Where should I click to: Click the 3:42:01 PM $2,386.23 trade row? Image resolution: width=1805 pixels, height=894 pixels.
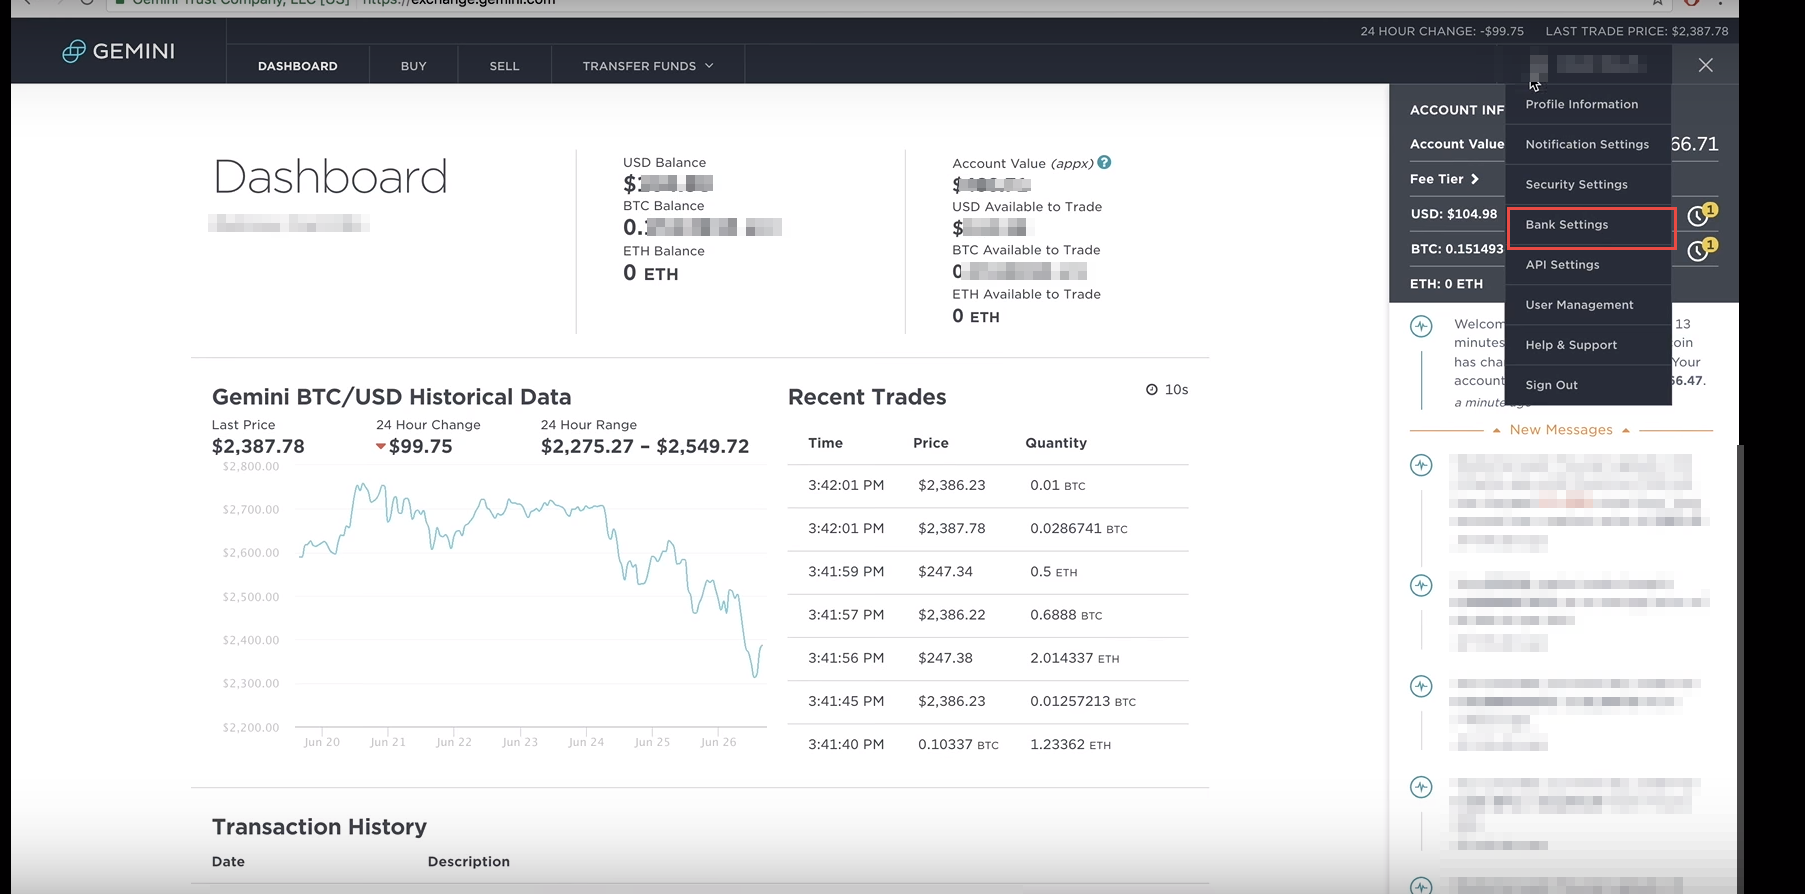pos(988,485)
